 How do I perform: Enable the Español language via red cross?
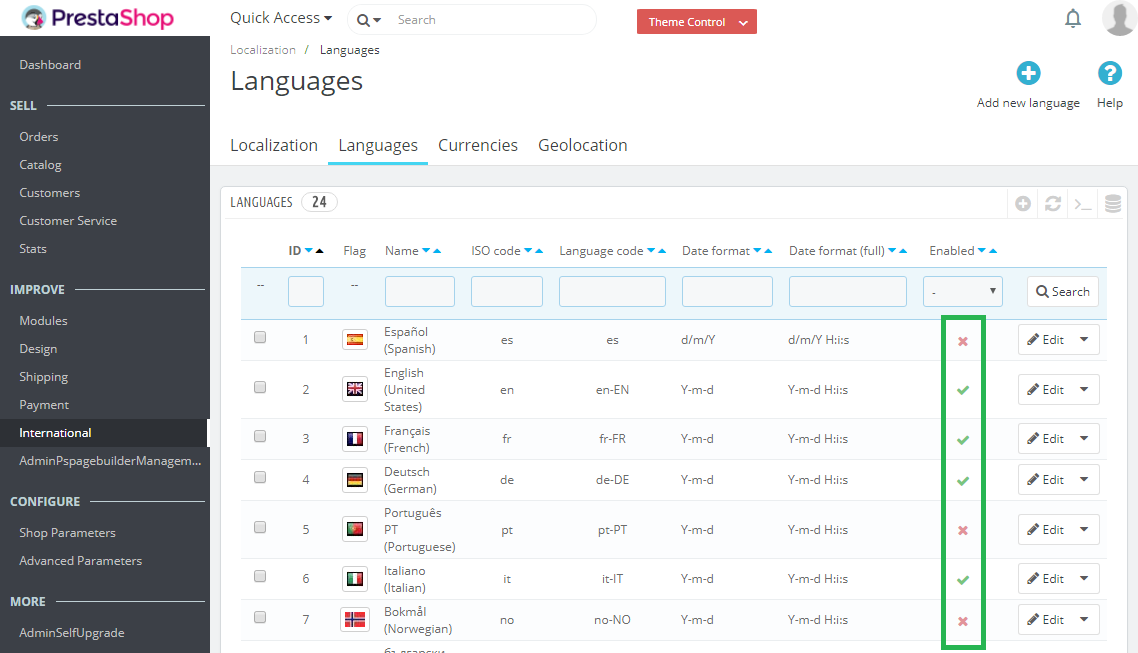(x=963, y=341)
